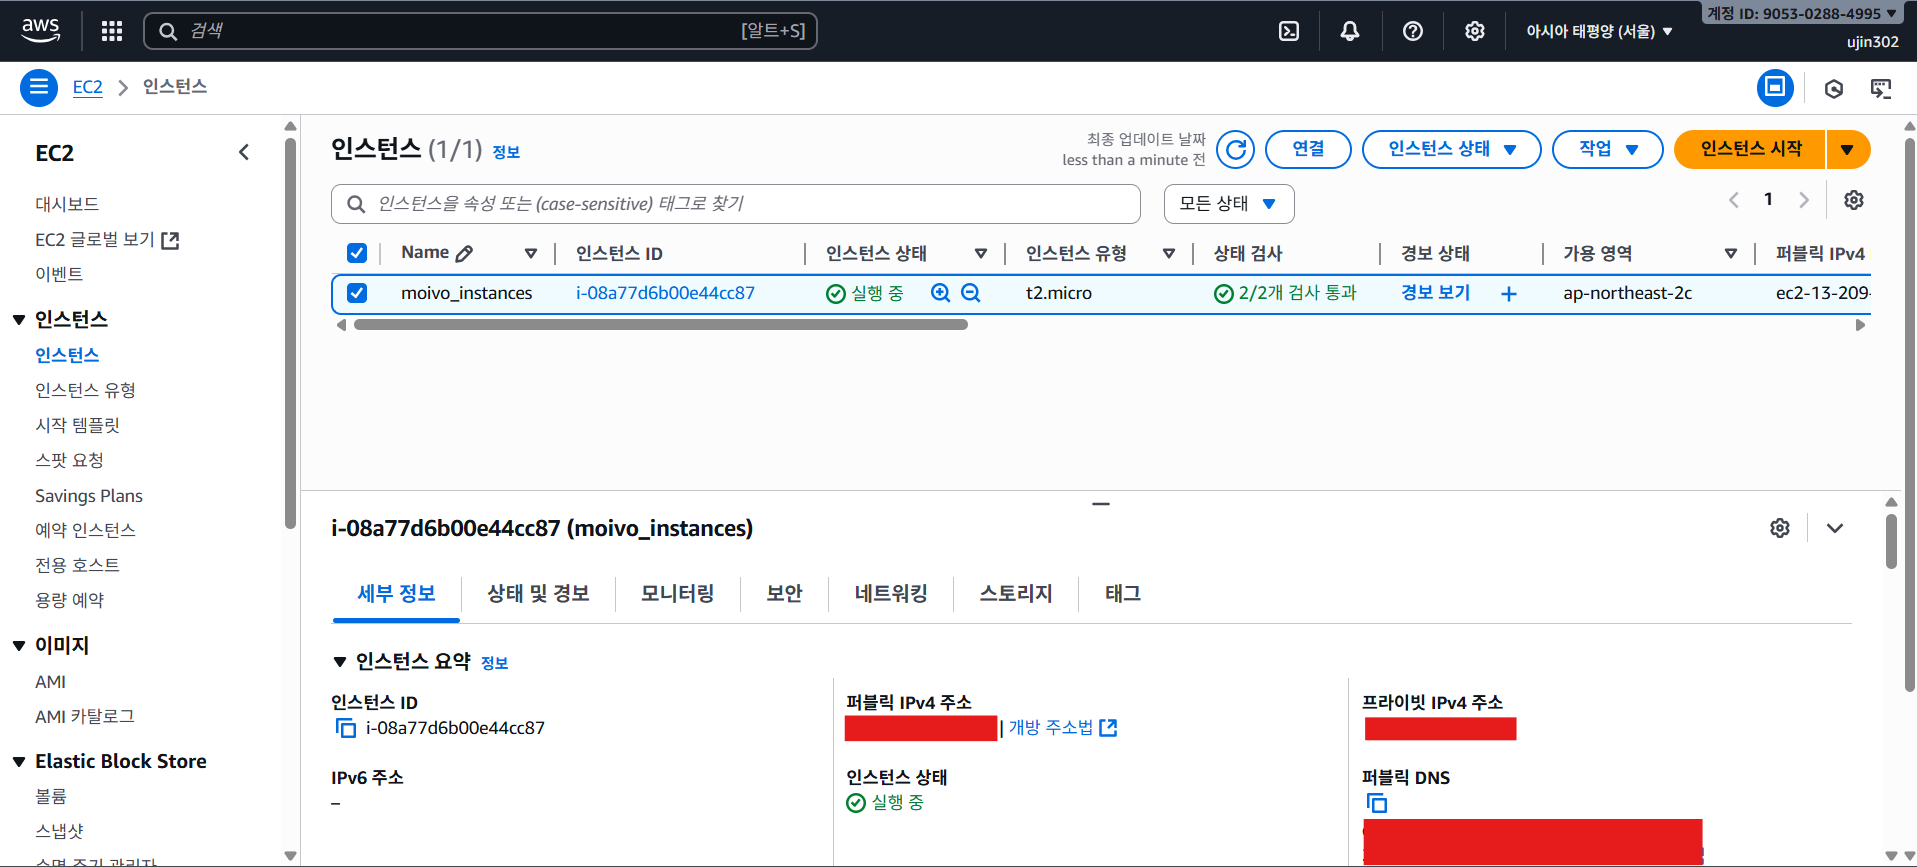Add alarm with plus icon in 경보 상태

[1509, 294]
